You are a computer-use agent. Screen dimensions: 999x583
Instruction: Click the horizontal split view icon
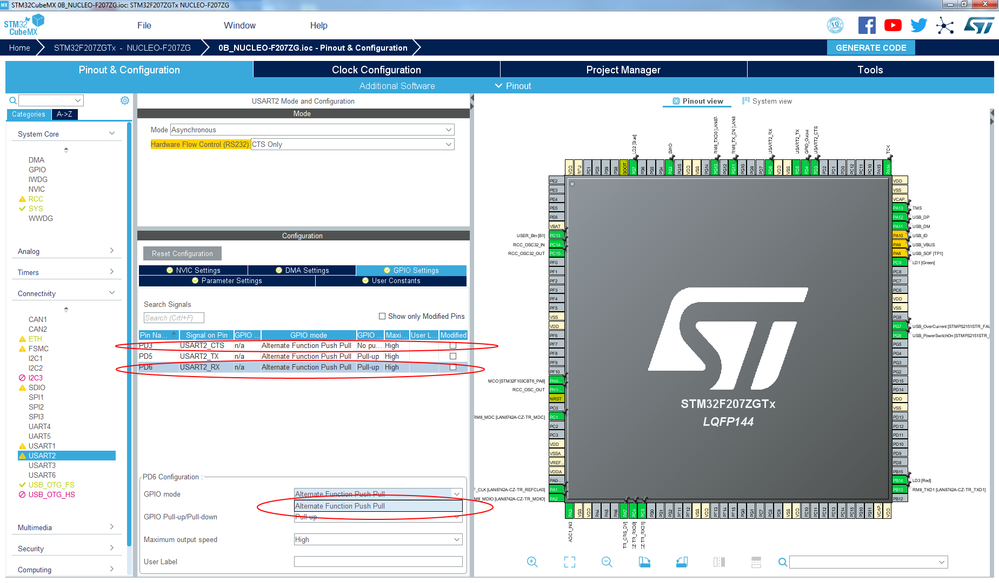(x=756, y=562)
